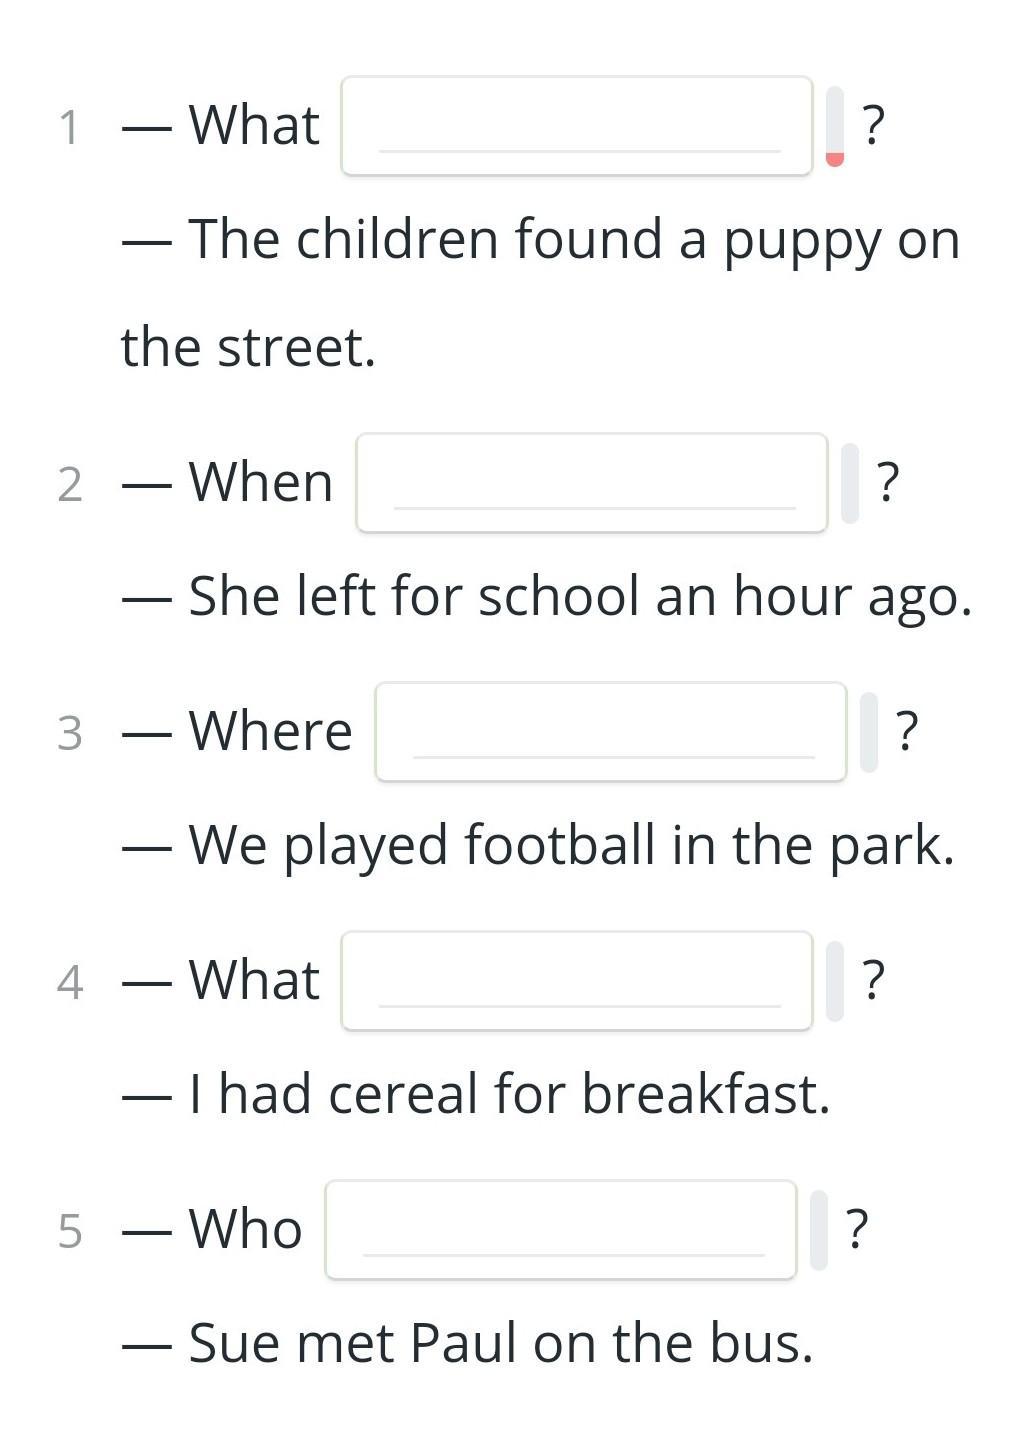Focus the blank field after "When"
Viewport: 1013px width, 1456px height.
pos(591,483)
